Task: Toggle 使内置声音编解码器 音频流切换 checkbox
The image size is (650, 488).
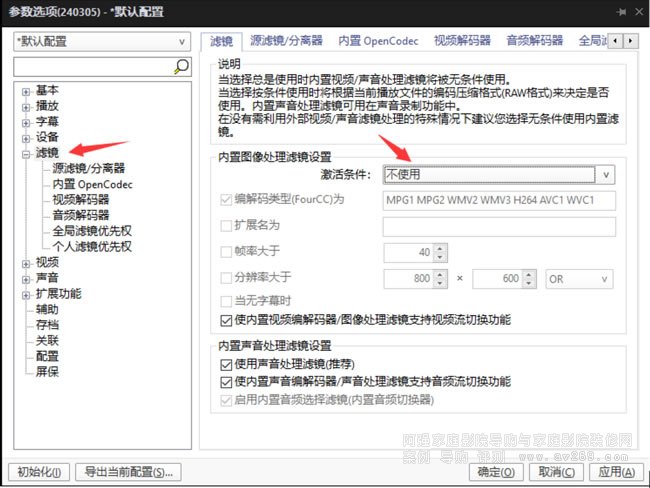Action: [x=226, y=382]
